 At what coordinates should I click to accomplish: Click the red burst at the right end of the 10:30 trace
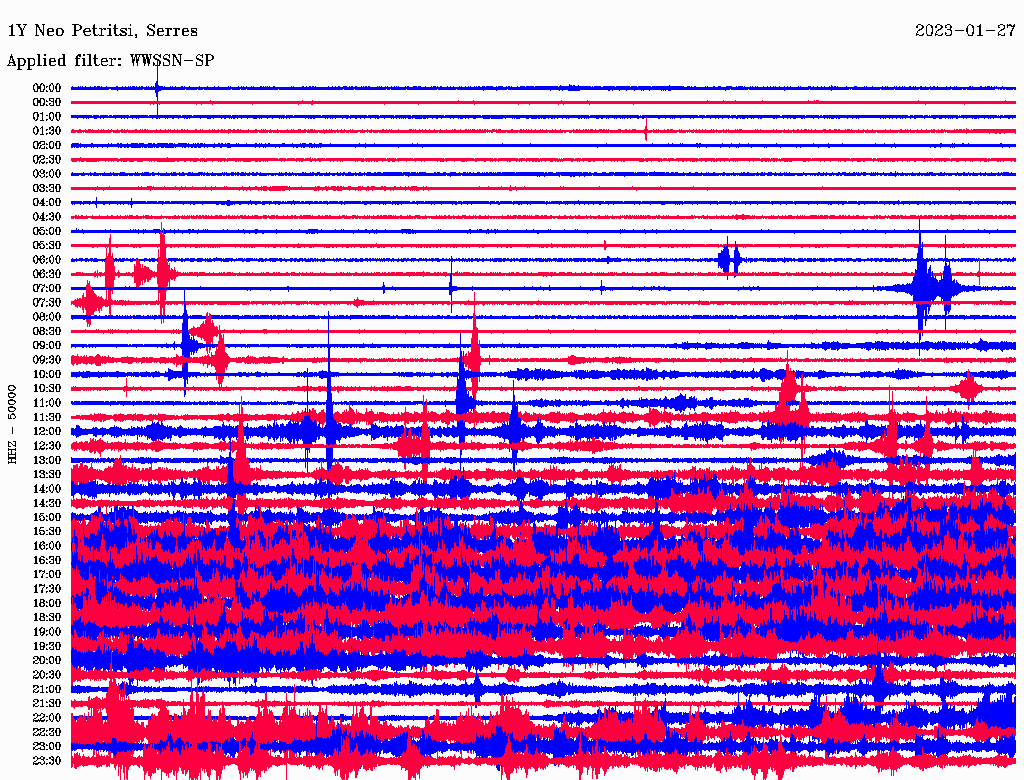click(x=968, y=388)
